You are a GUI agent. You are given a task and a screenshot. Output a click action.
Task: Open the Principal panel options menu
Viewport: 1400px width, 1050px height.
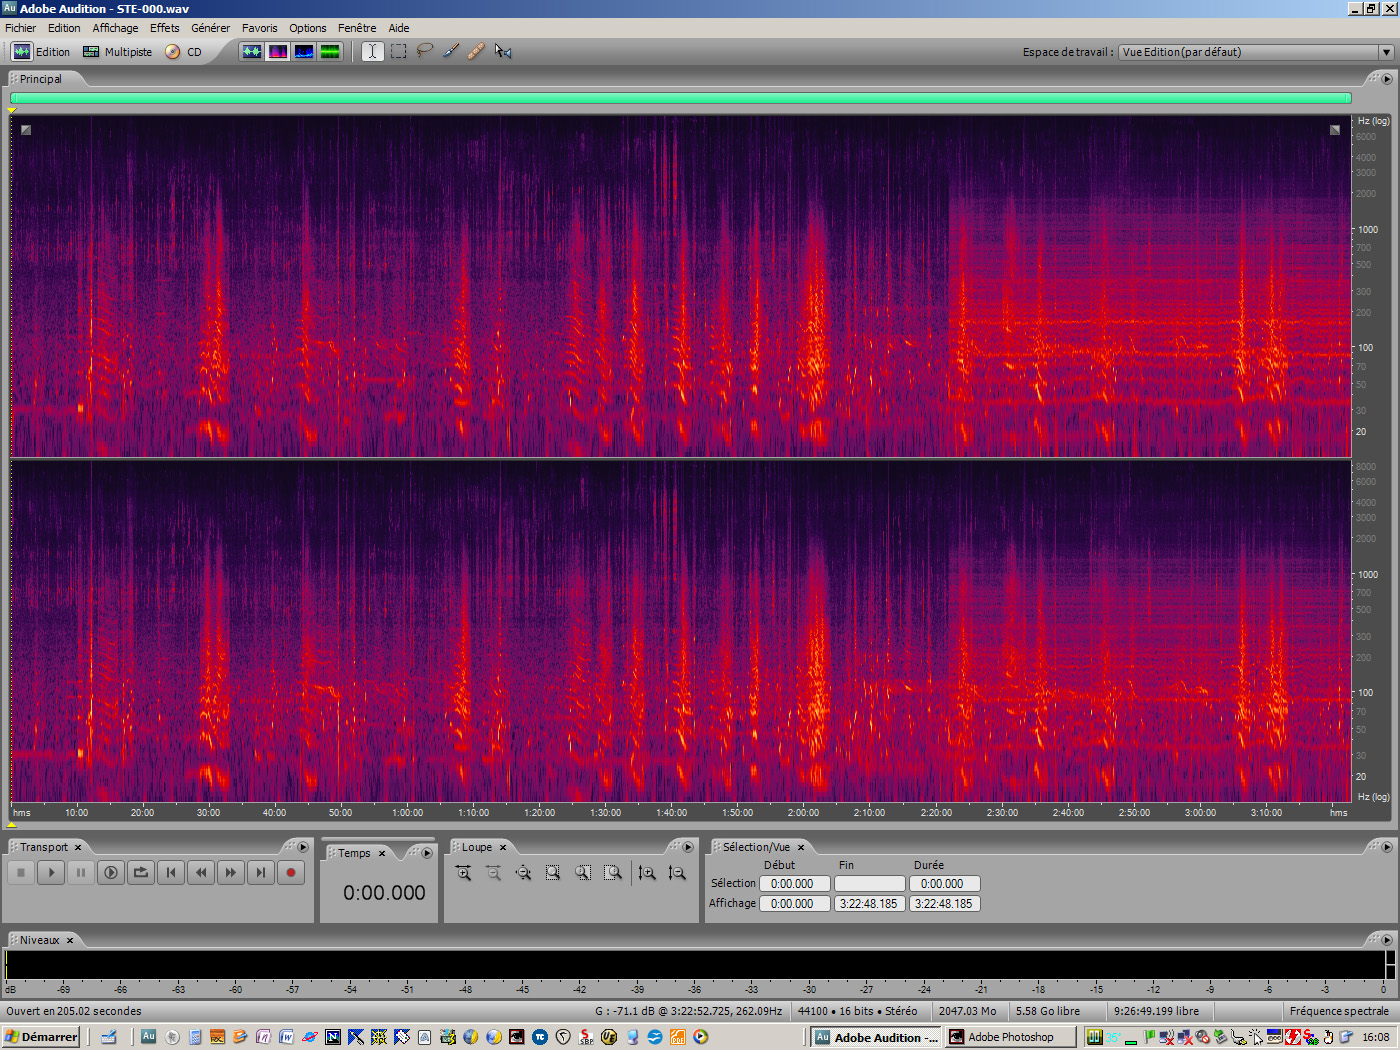coord(1386,79)
